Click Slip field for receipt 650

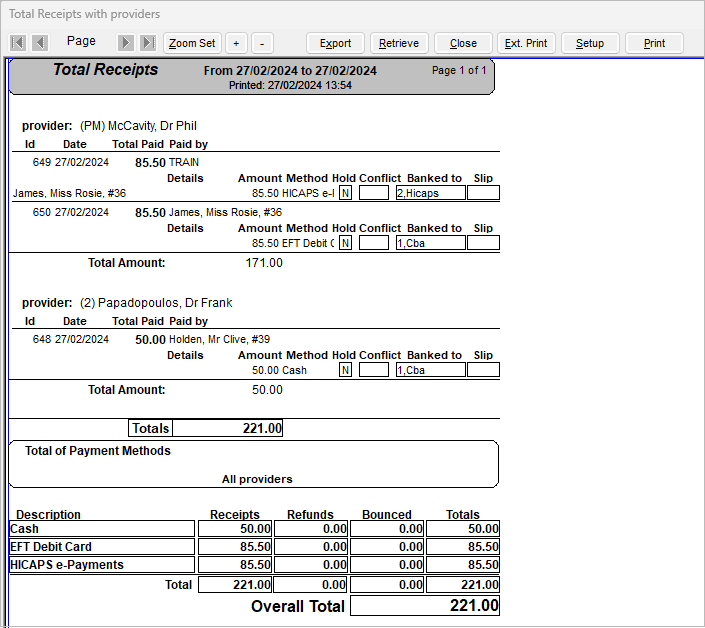[x=483, y=243]
